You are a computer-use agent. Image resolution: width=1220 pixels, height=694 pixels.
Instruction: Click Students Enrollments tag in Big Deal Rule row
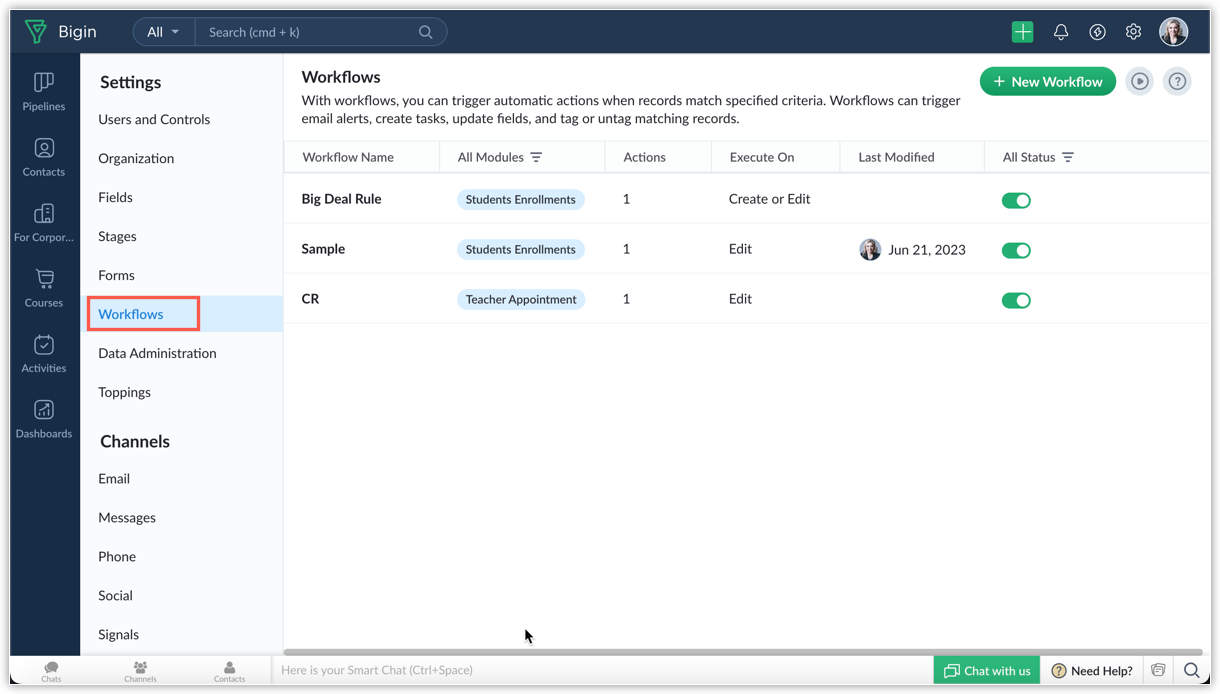(x=520, y=199)
